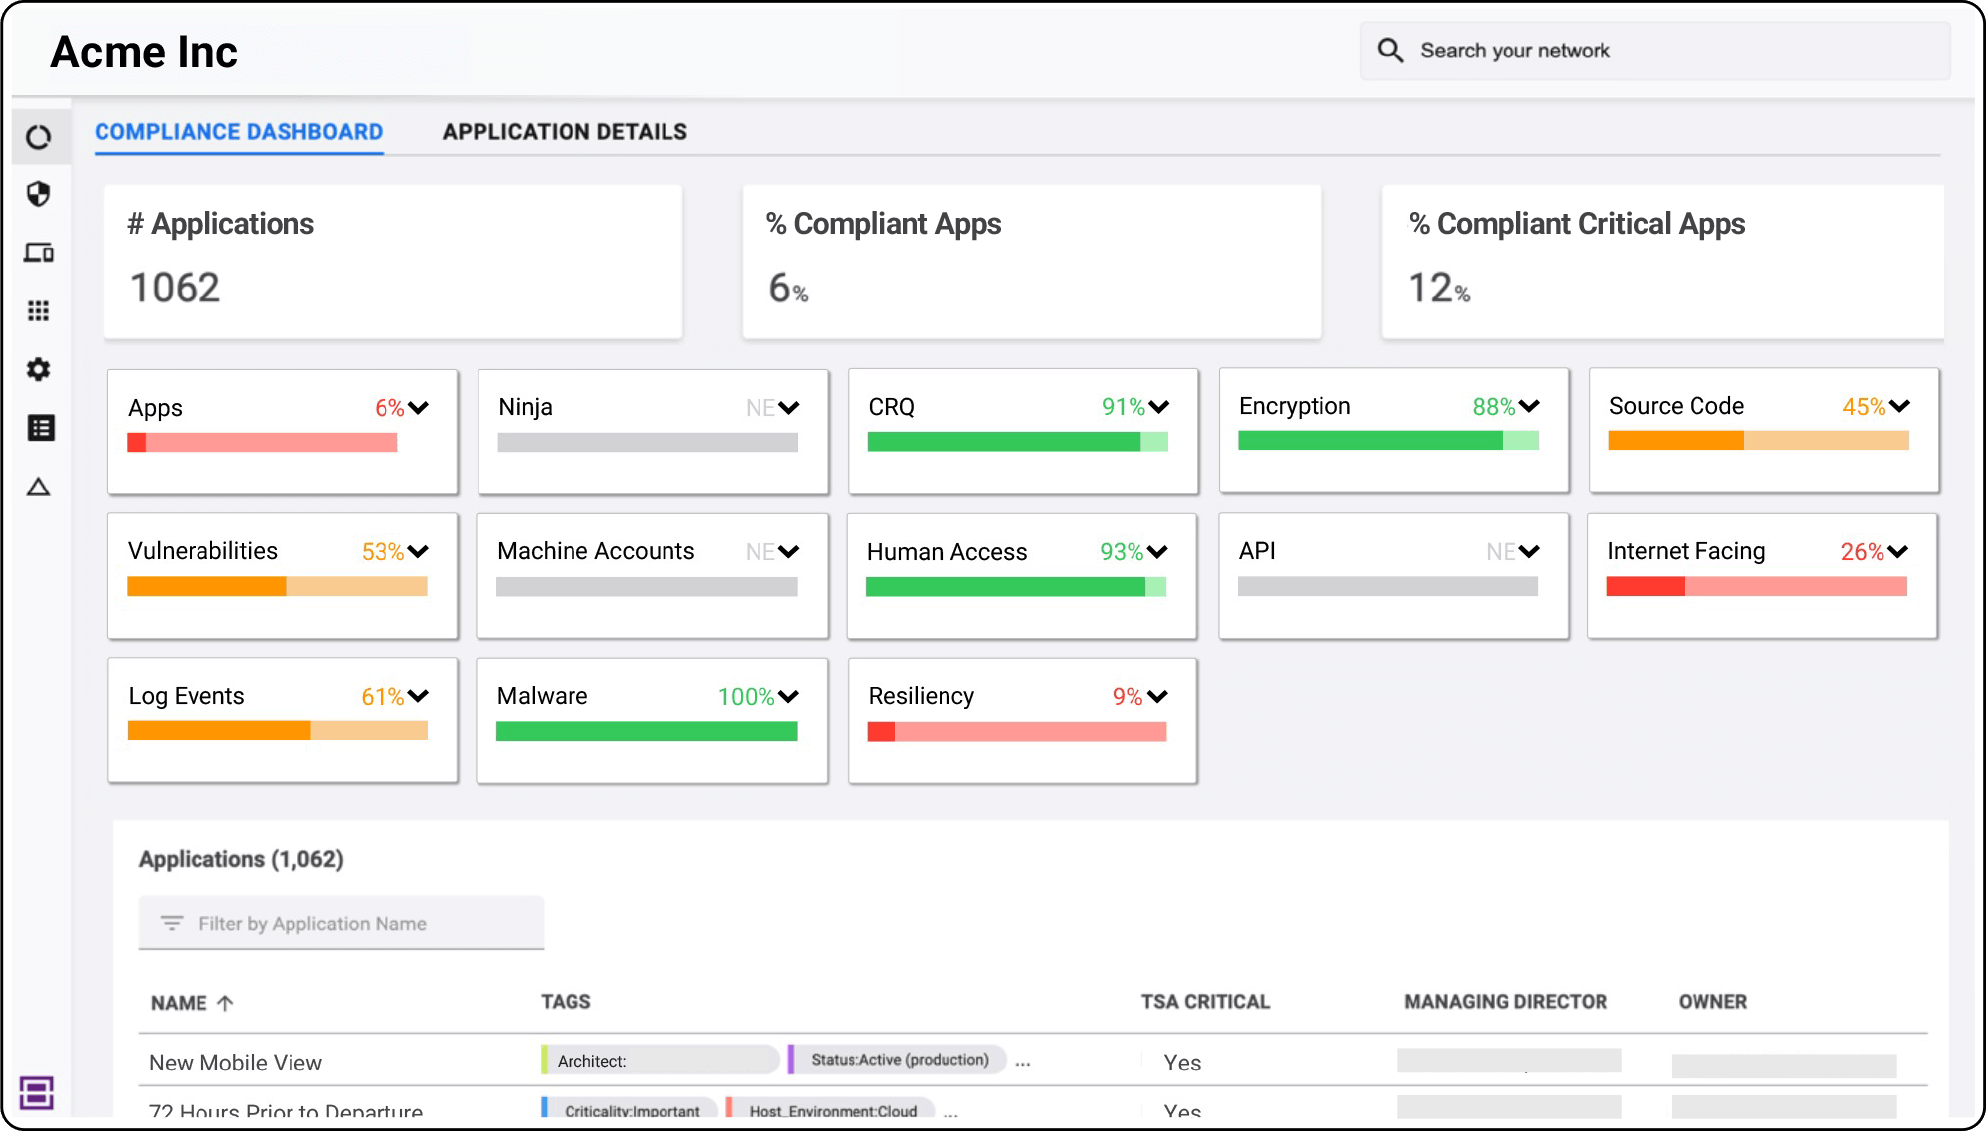Screen dimensions: 1986x1131
Task: Click the filter lines icon
Action: 172,923
